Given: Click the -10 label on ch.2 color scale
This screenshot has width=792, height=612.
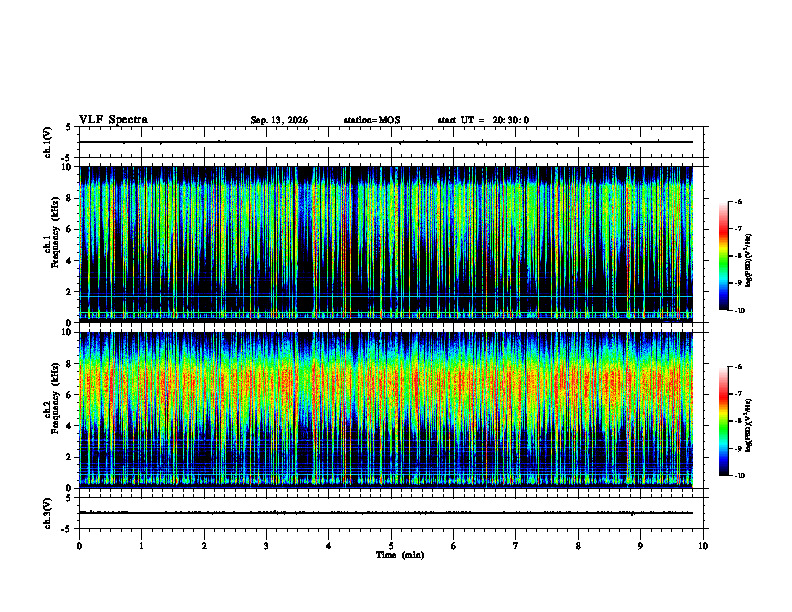Looking at the screenshot, I should point(739,476).
